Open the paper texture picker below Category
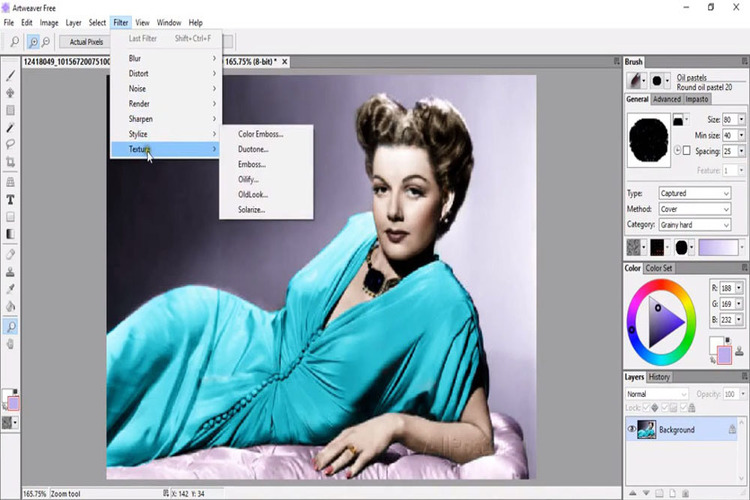This screenshot has height=500, width=750. click(x=637, y=247)
